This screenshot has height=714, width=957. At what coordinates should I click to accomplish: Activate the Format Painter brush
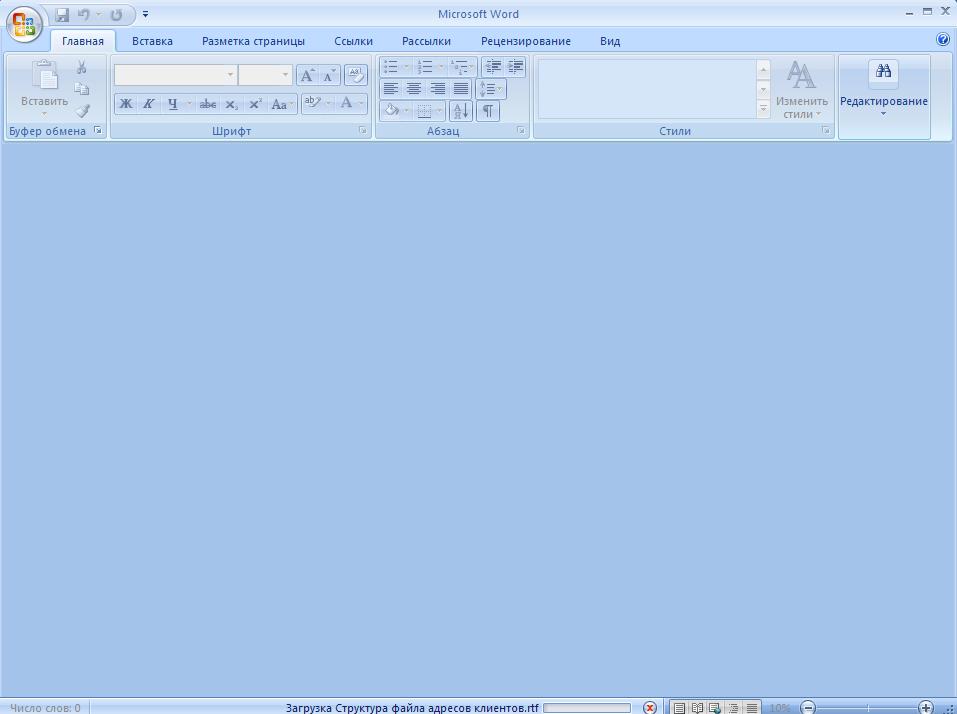click(82, 111)
